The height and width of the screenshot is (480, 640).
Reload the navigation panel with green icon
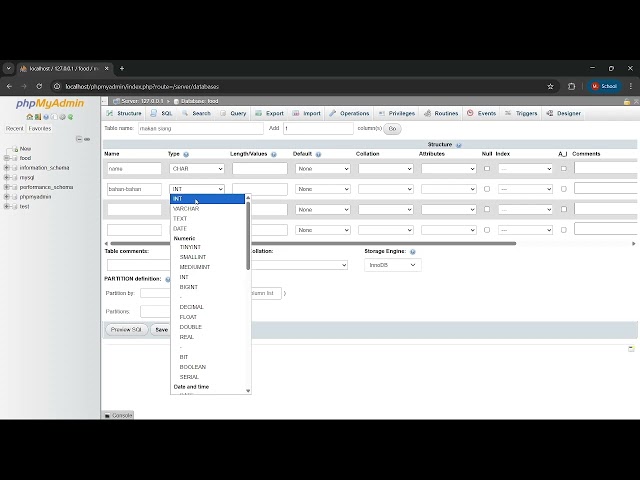tap(70, 117)
